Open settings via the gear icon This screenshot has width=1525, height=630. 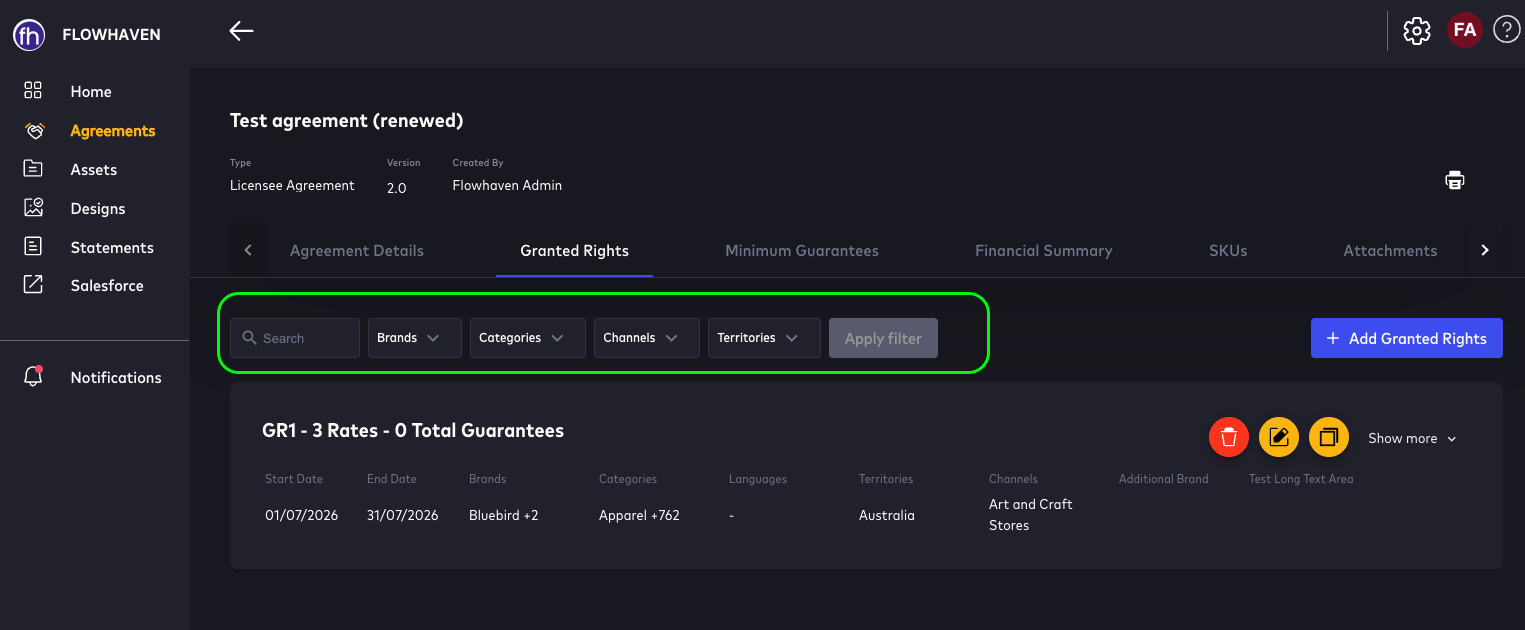pos(1416,31)
